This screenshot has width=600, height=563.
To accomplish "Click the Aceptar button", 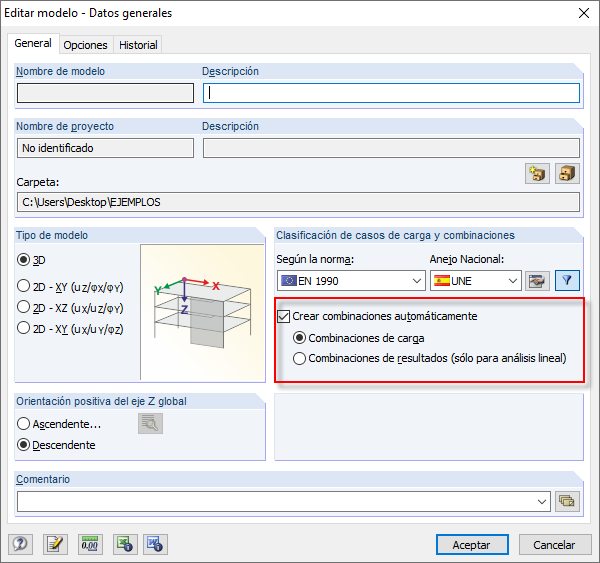I will tap(472, 545).
